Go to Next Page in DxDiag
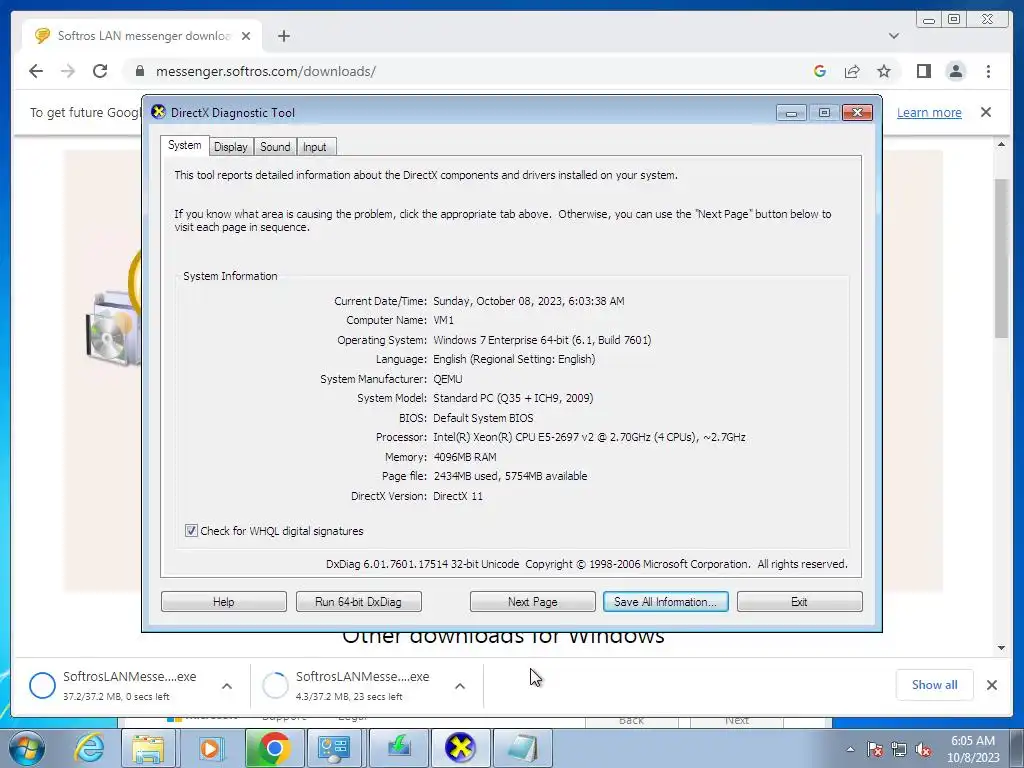Image resolution: width=1024 pixels, height=768 pixels. [532, 601]
